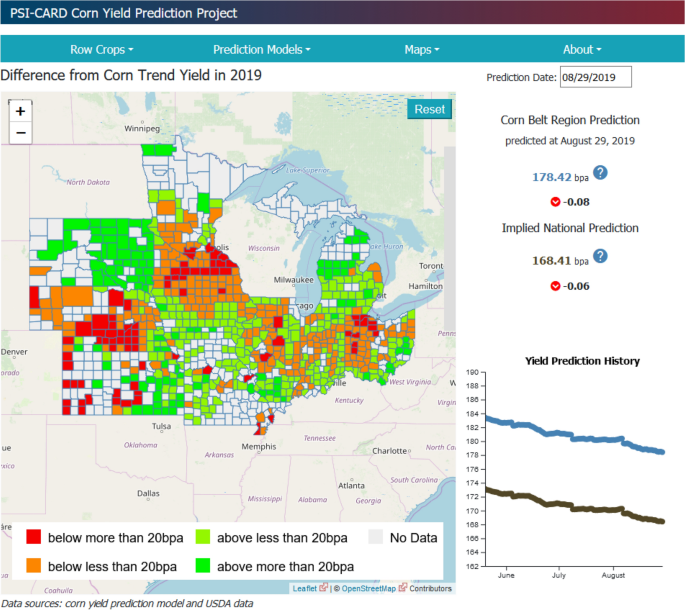Screen dimensions: 685x610
Task: Click red down-arrow icon next to -0.08
Action: pos(555,202)
